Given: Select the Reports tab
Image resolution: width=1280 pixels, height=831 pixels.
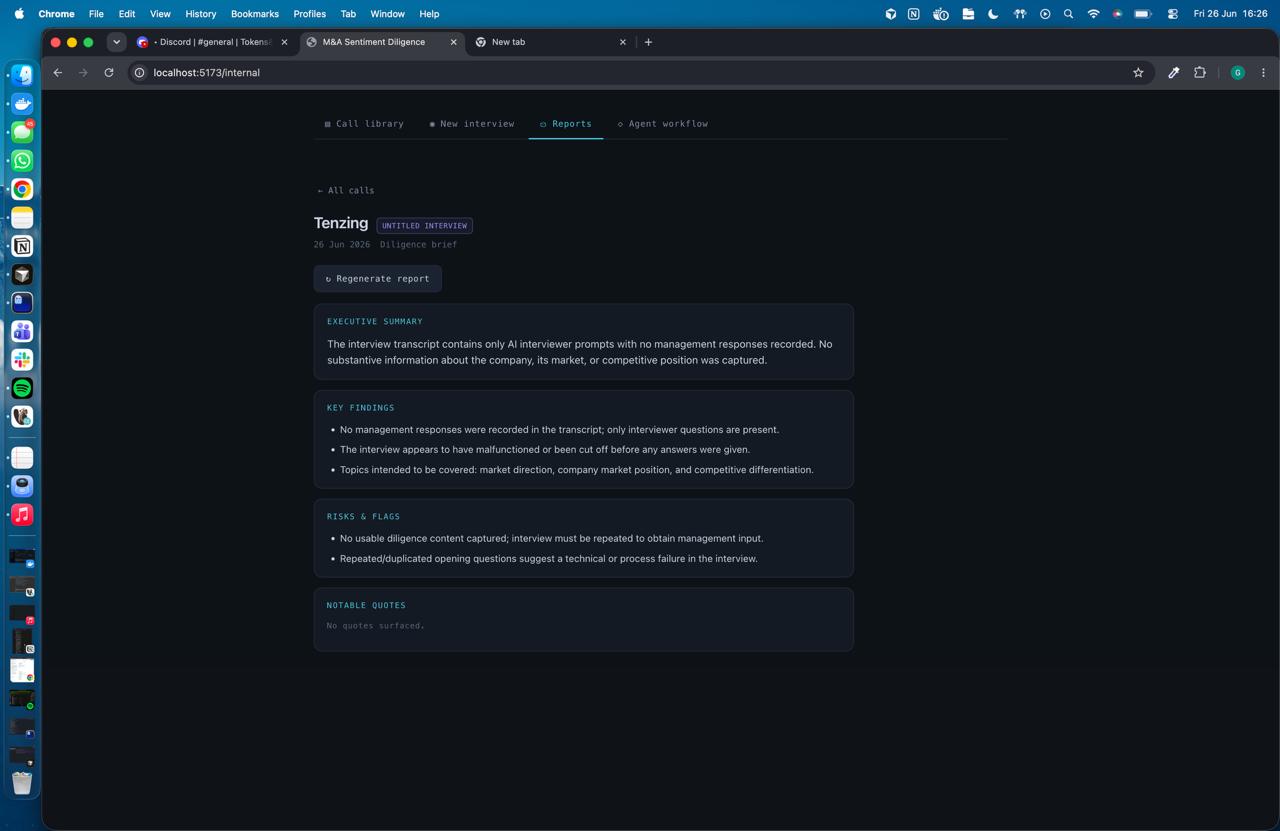Looking at the screenshot, I should pos(565,124).
